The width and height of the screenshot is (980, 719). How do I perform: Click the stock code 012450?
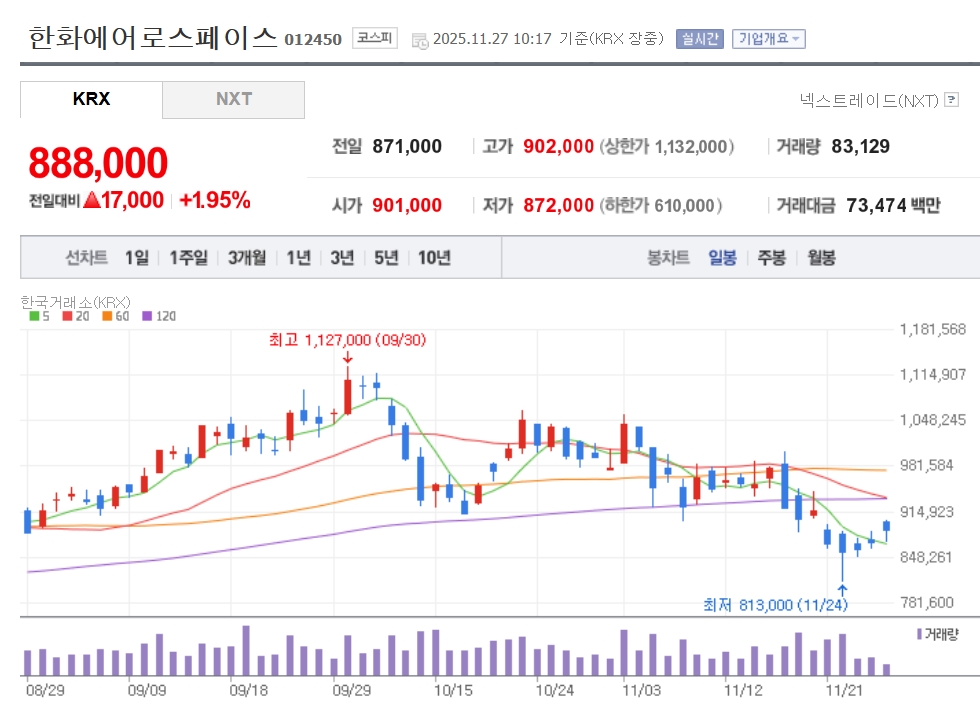313,40
